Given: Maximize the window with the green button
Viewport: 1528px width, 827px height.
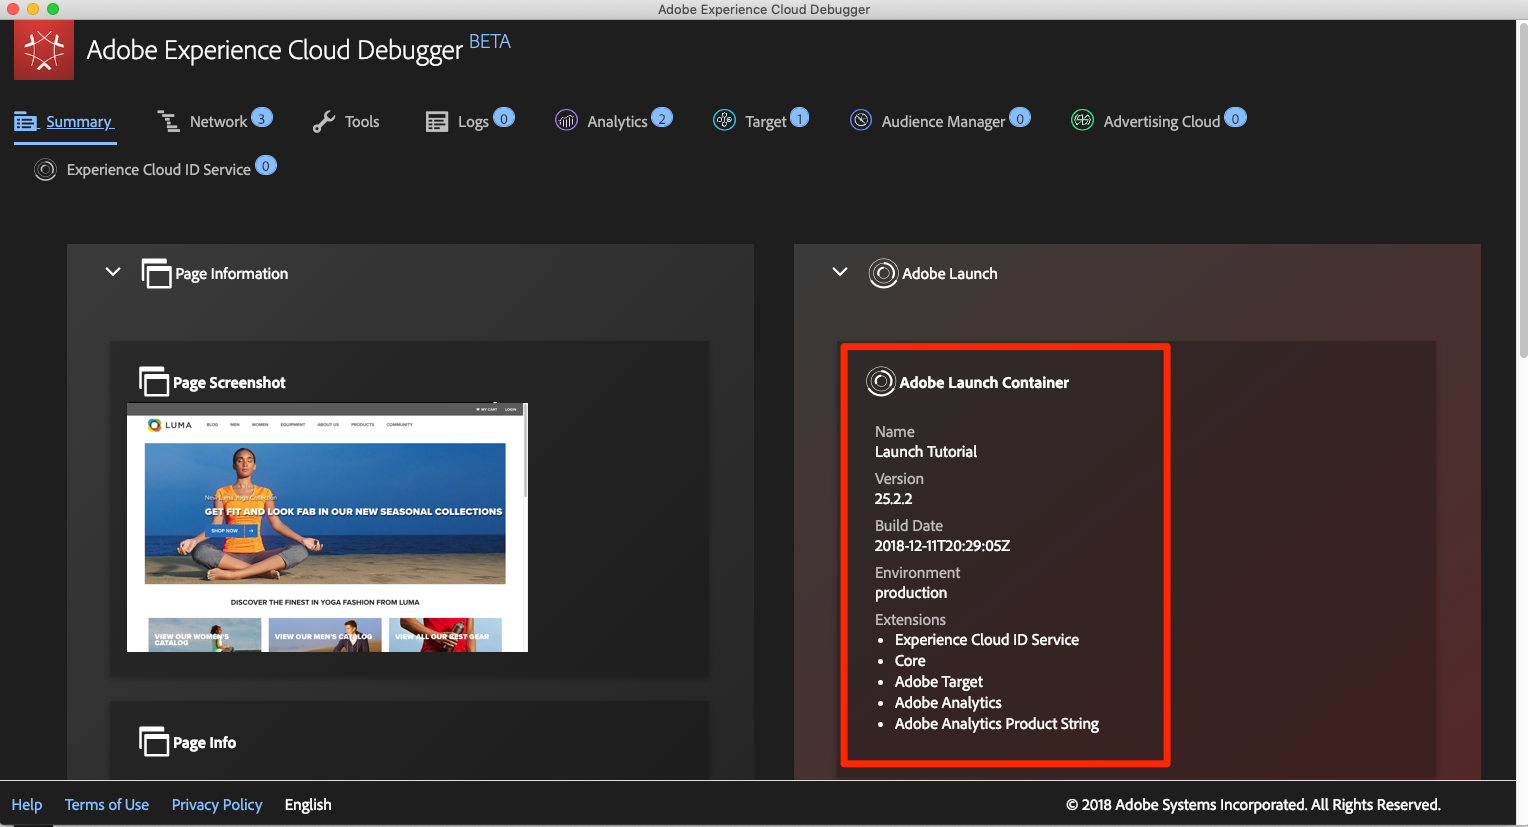Looking at the screenshot, I should pyautogui.click(x=53, y=9).
